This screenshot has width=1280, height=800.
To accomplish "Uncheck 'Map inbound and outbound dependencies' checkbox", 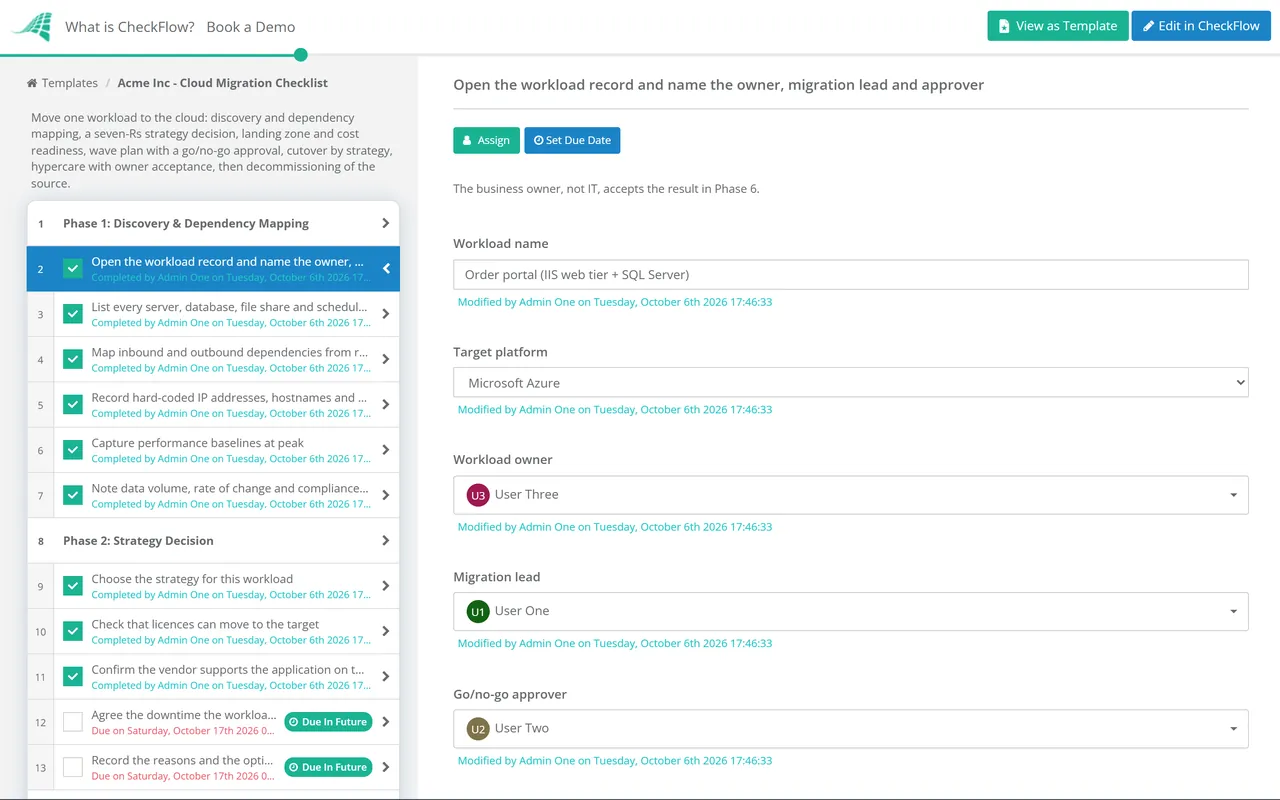I will click(x=73, y=359).
